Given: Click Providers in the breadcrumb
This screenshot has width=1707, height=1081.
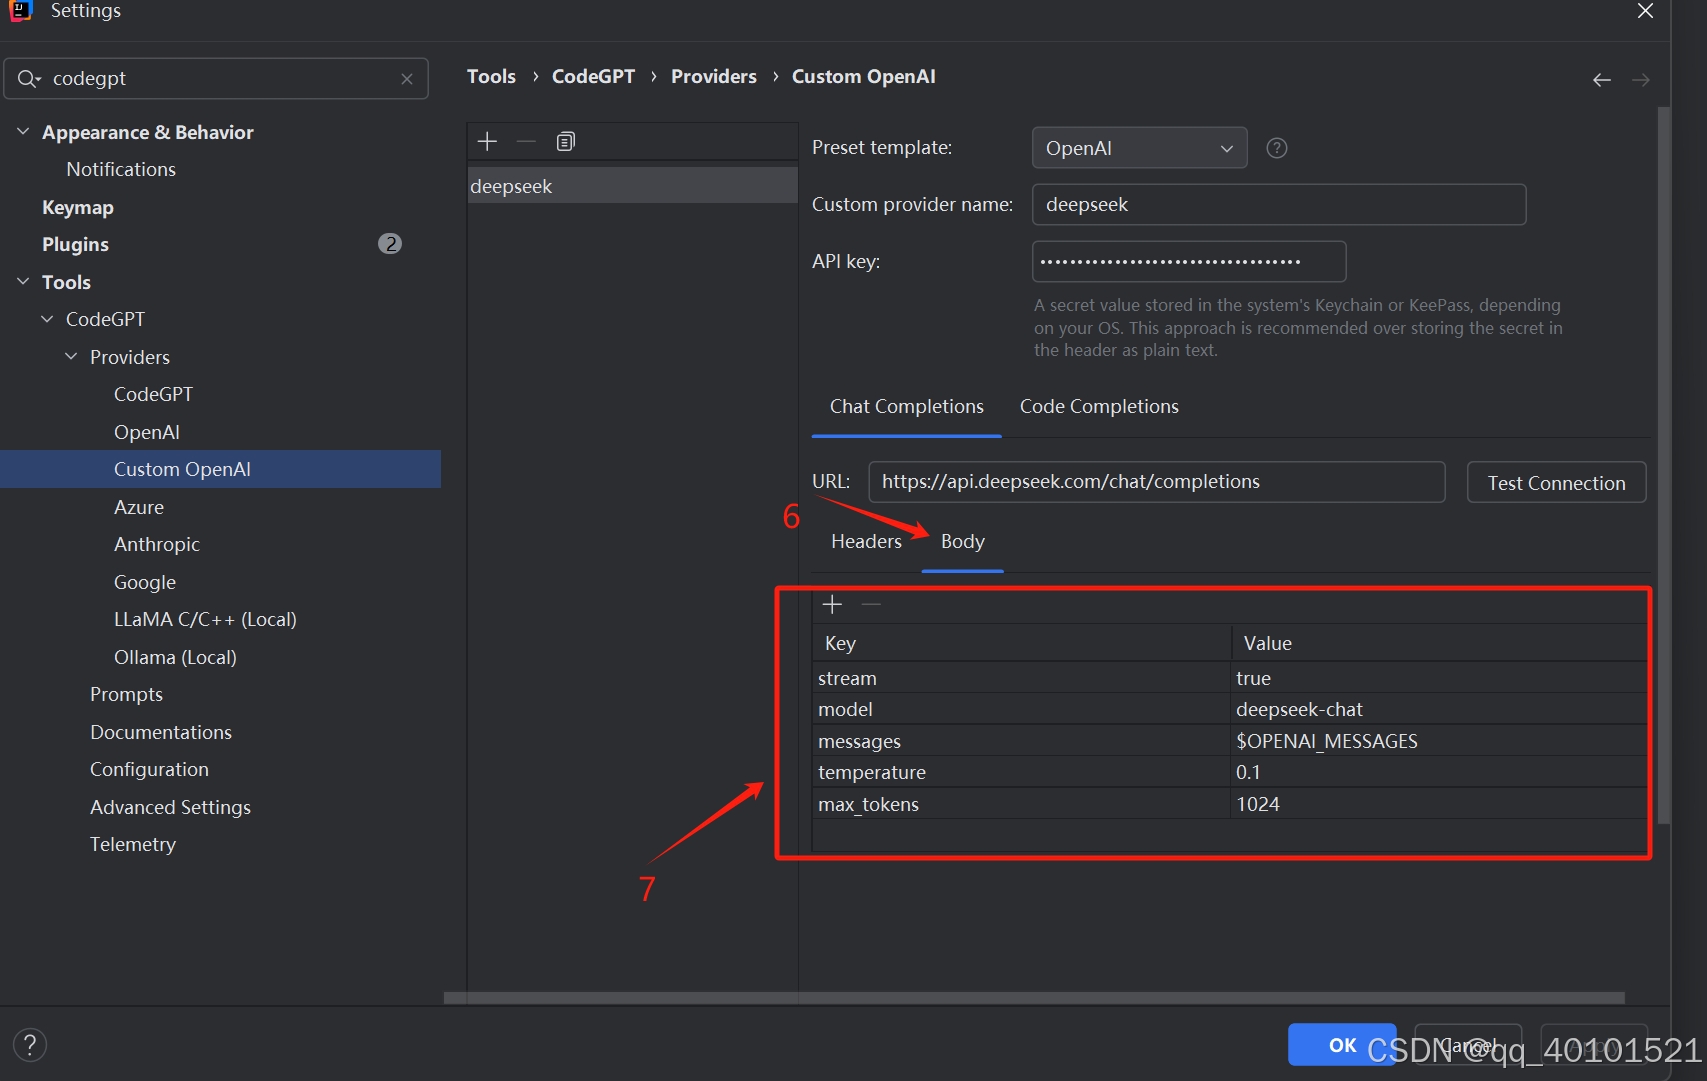Looking at the screenshot, I should point(714,77).
